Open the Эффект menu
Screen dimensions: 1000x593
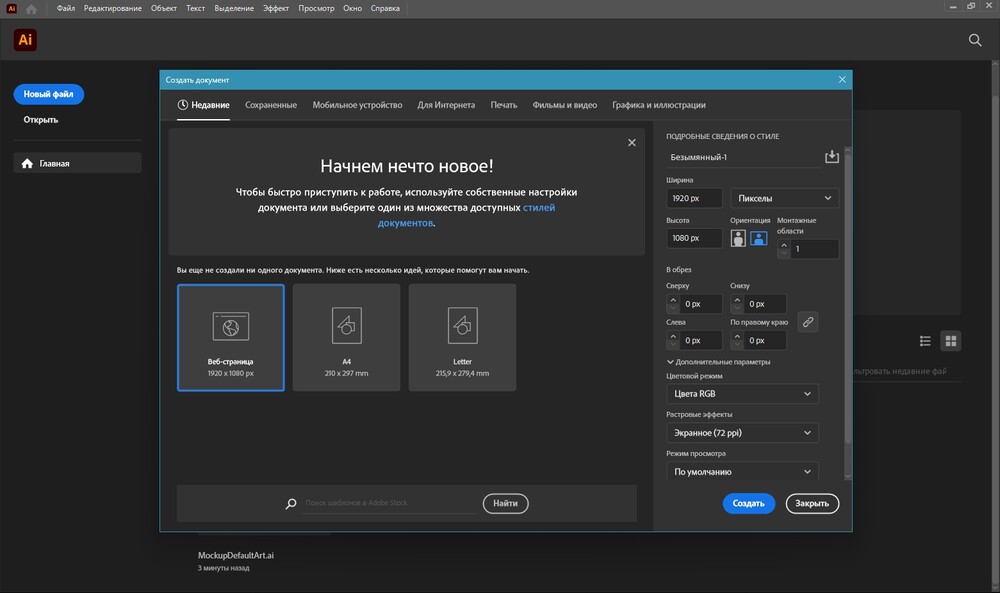click(x=276, y=7)
